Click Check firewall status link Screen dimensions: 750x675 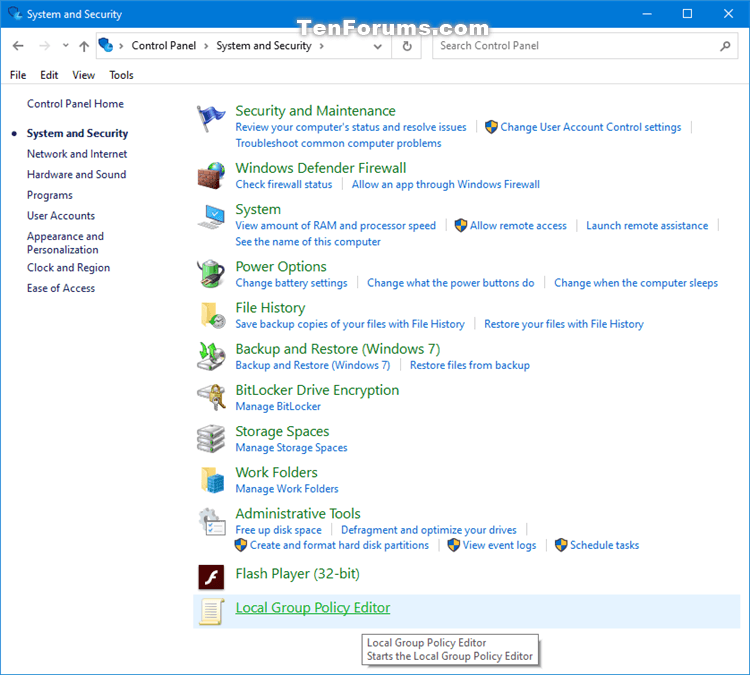pyautogui.click(x=284, y=185)
